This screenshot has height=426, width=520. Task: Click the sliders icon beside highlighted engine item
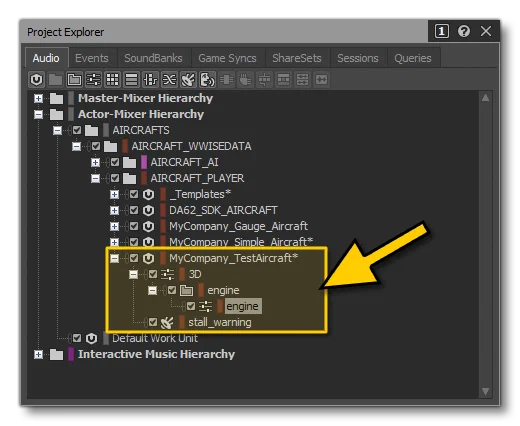point(205,306)
